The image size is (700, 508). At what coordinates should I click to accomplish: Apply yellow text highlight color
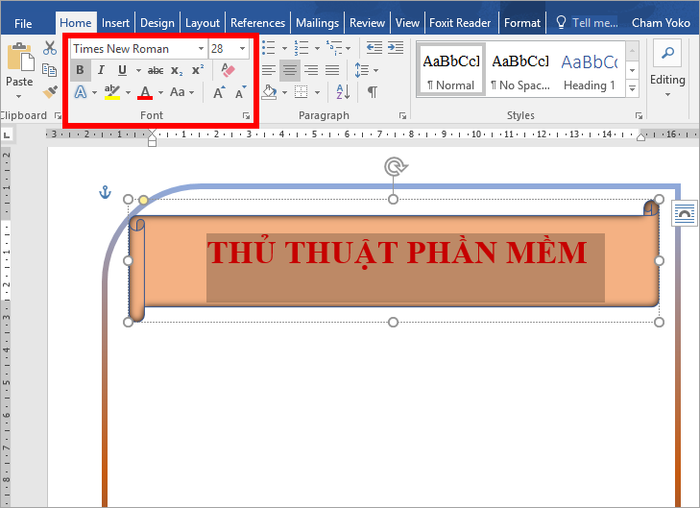[x=112, y=92]
